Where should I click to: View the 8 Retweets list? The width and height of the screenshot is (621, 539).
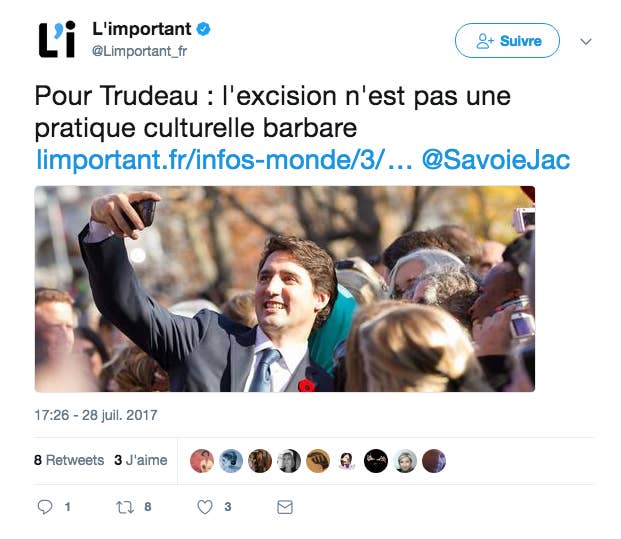pyautogui.click(x=69, y=460)
